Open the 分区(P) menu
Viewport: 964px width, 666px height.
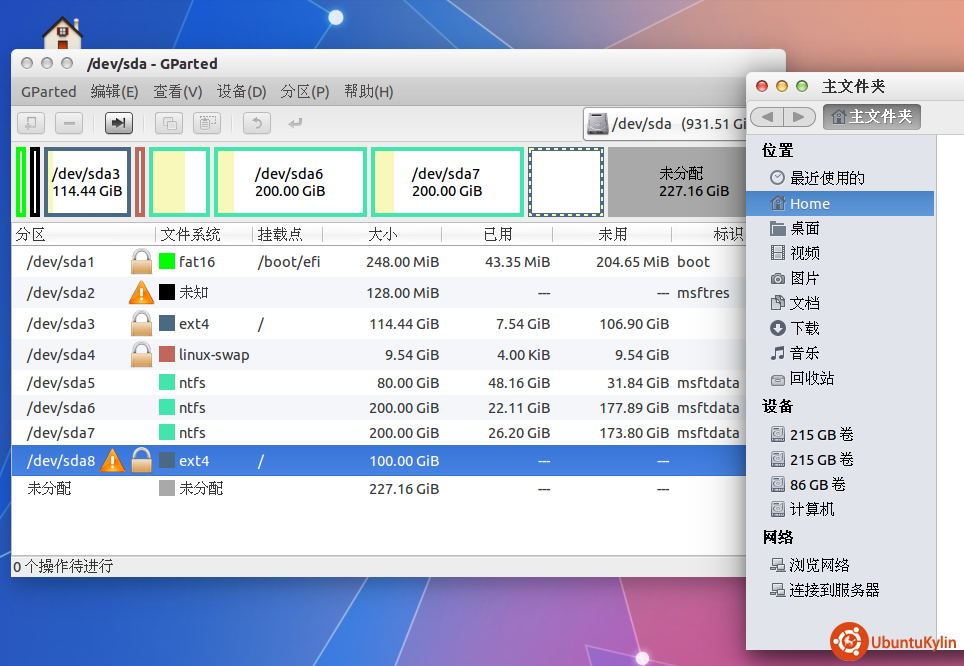[x=305, y=91]
